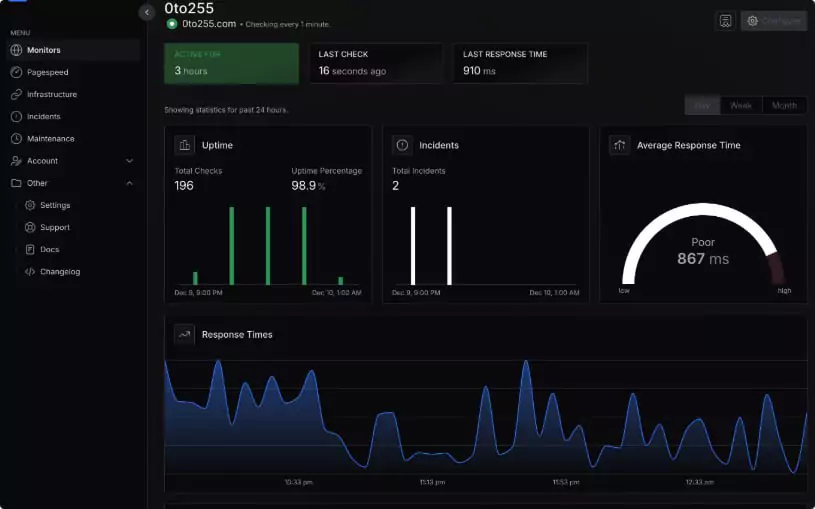Open Docs under Other
Screen dimensions: 815x509
coord(49,250)
